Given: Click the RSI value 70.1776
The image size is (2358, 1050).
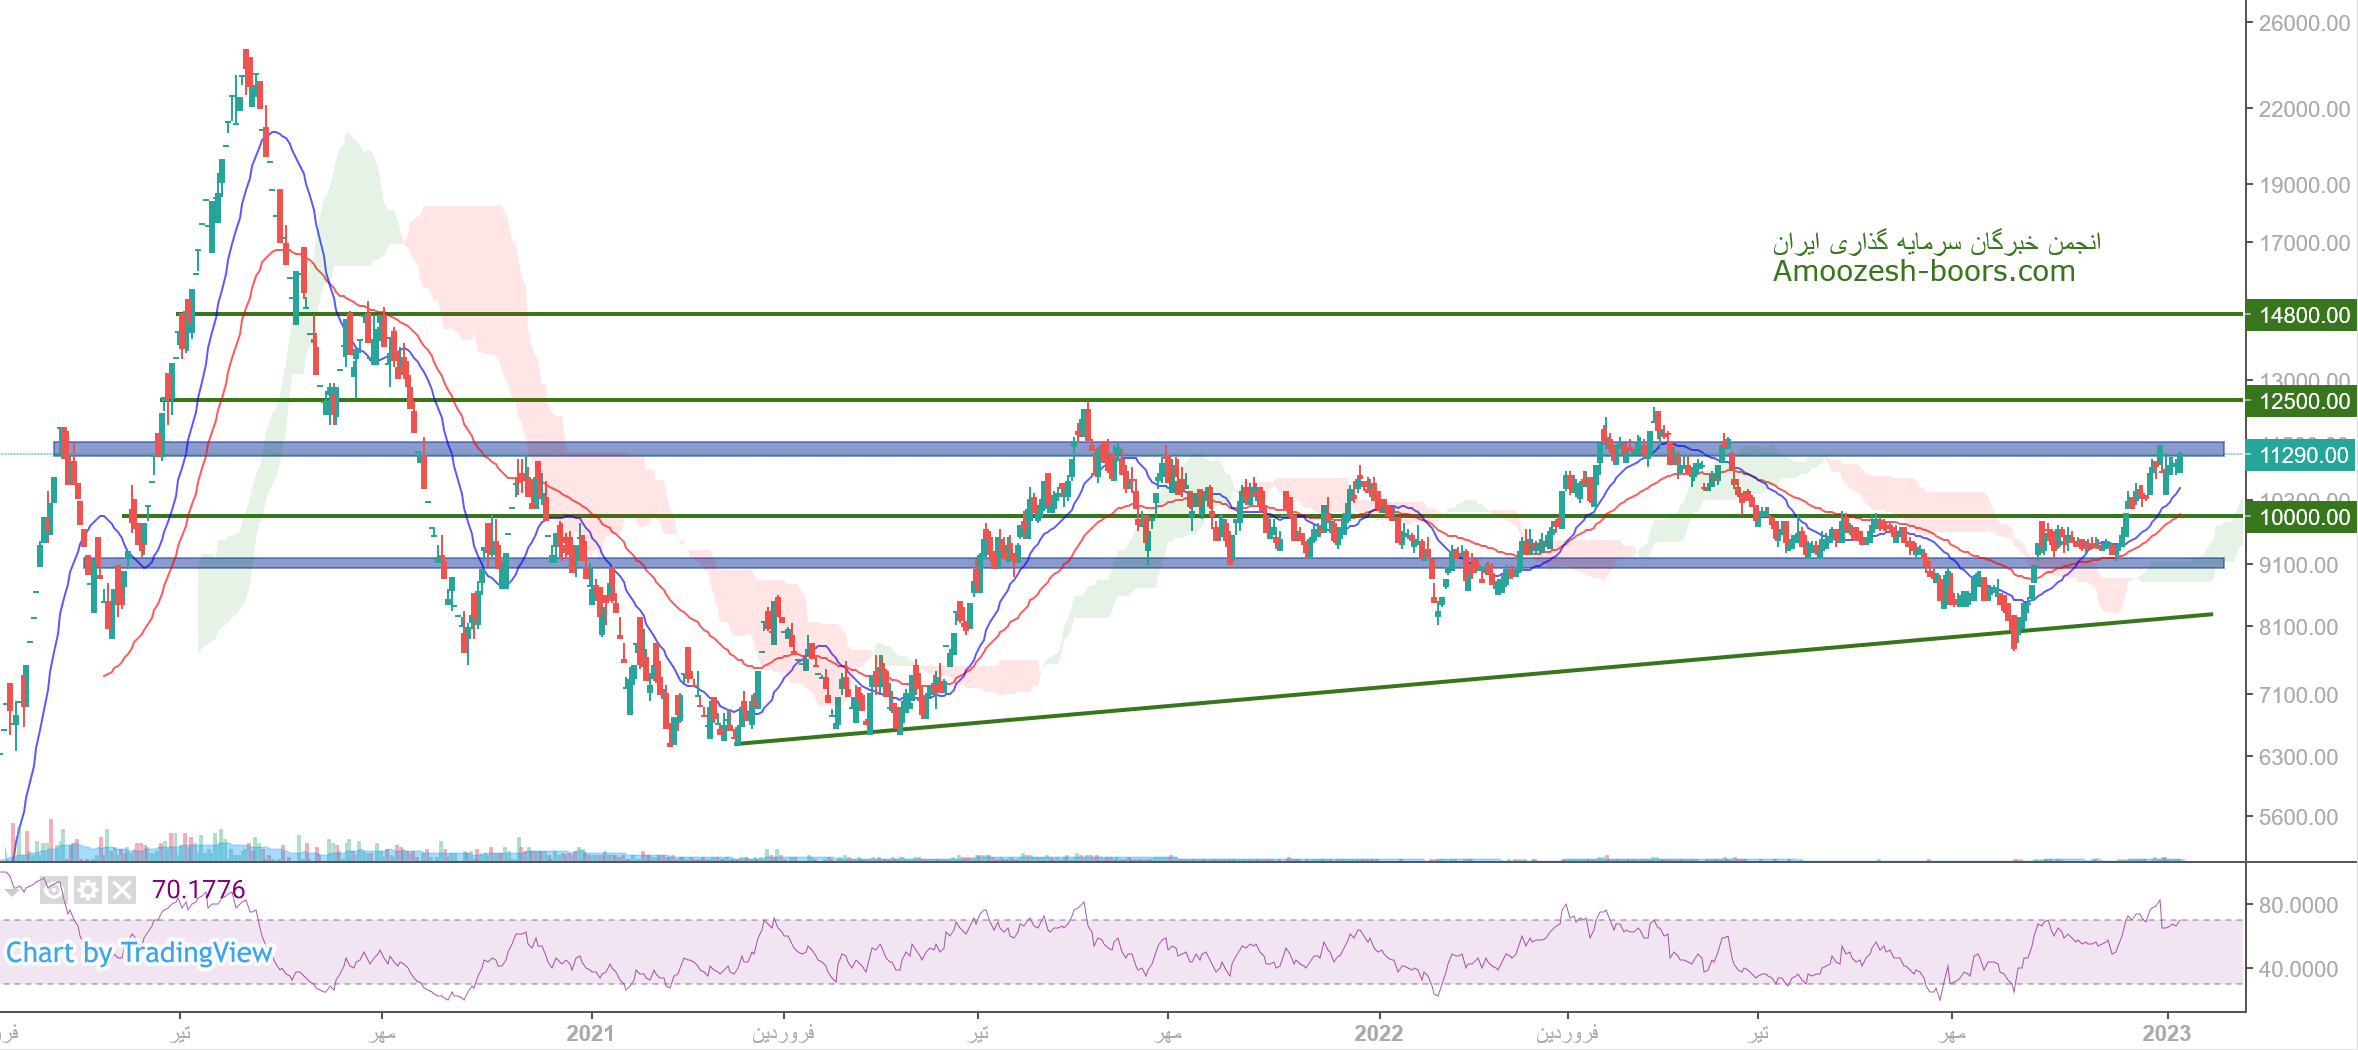Looking at the screenshot, I should point(198,889).
